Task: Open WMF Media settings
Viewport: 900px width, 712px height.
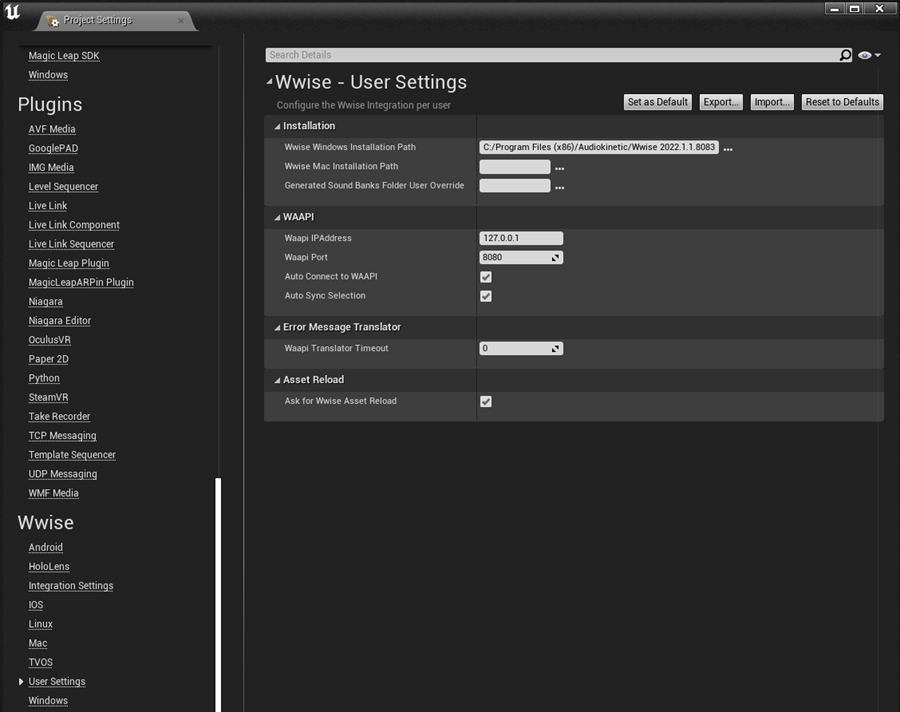Action: click(x=53, y=493)
